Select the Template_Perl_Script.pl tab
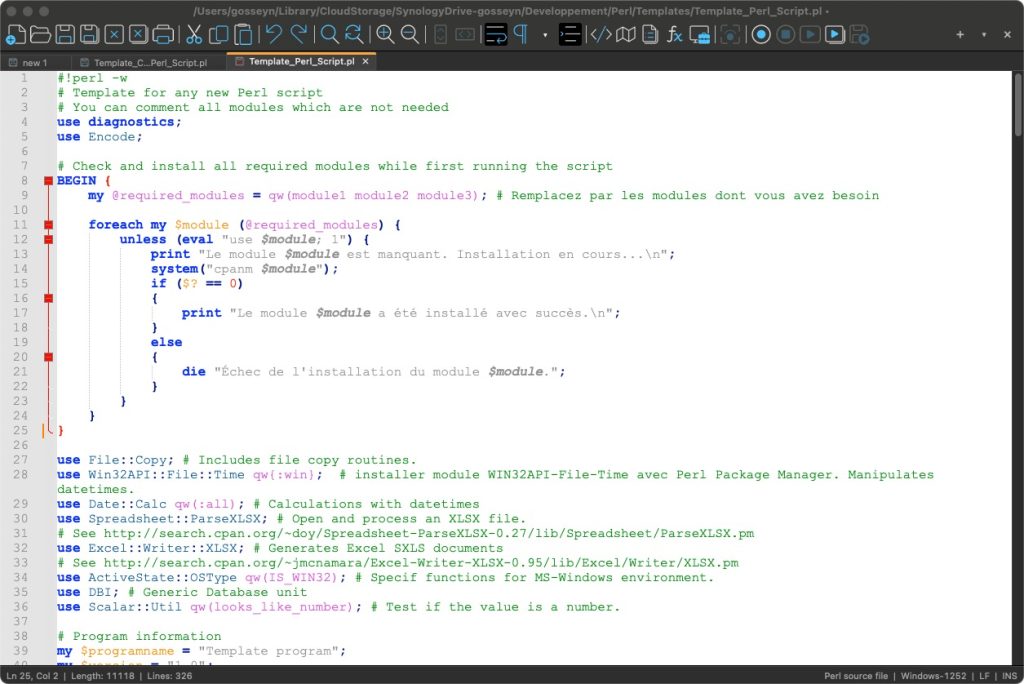The image size is (1024, 684). click(301, 61)
